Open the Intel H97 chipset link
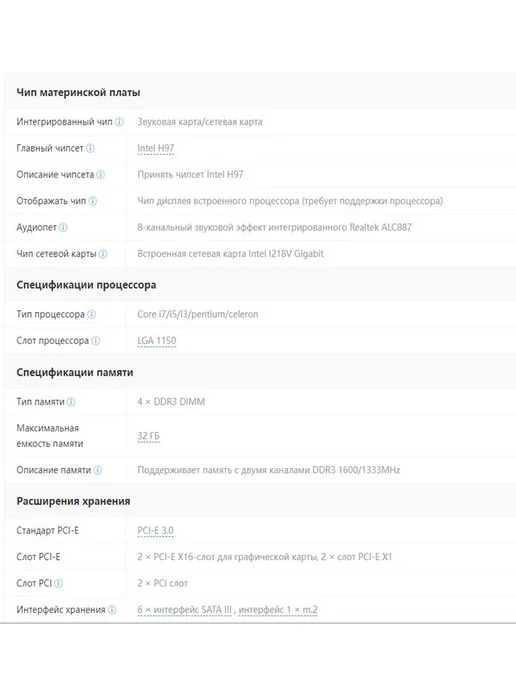Viewport: 516px width, 688px height. [156, 148]
